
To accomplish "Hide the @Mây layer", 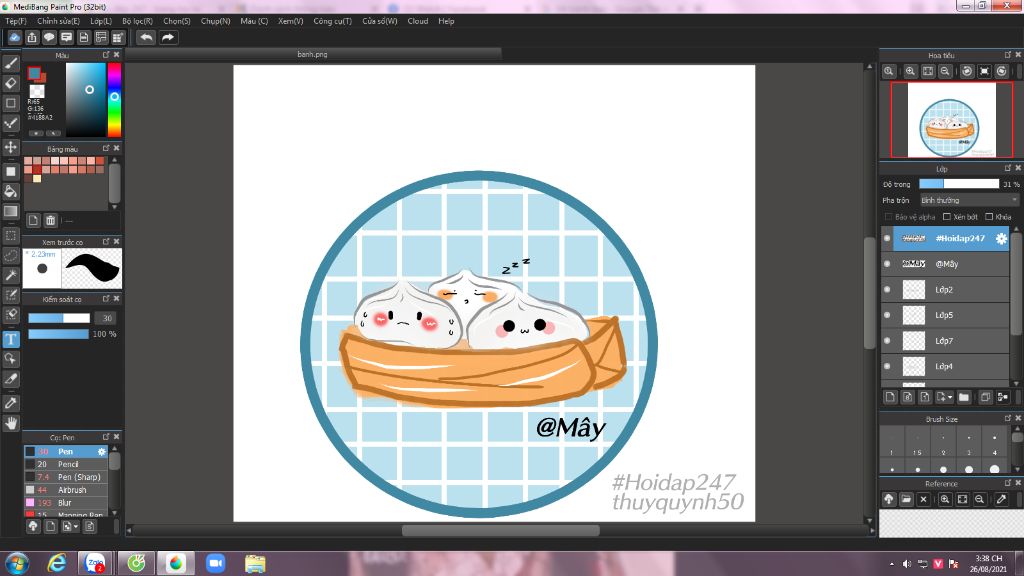I will (887, 264).
